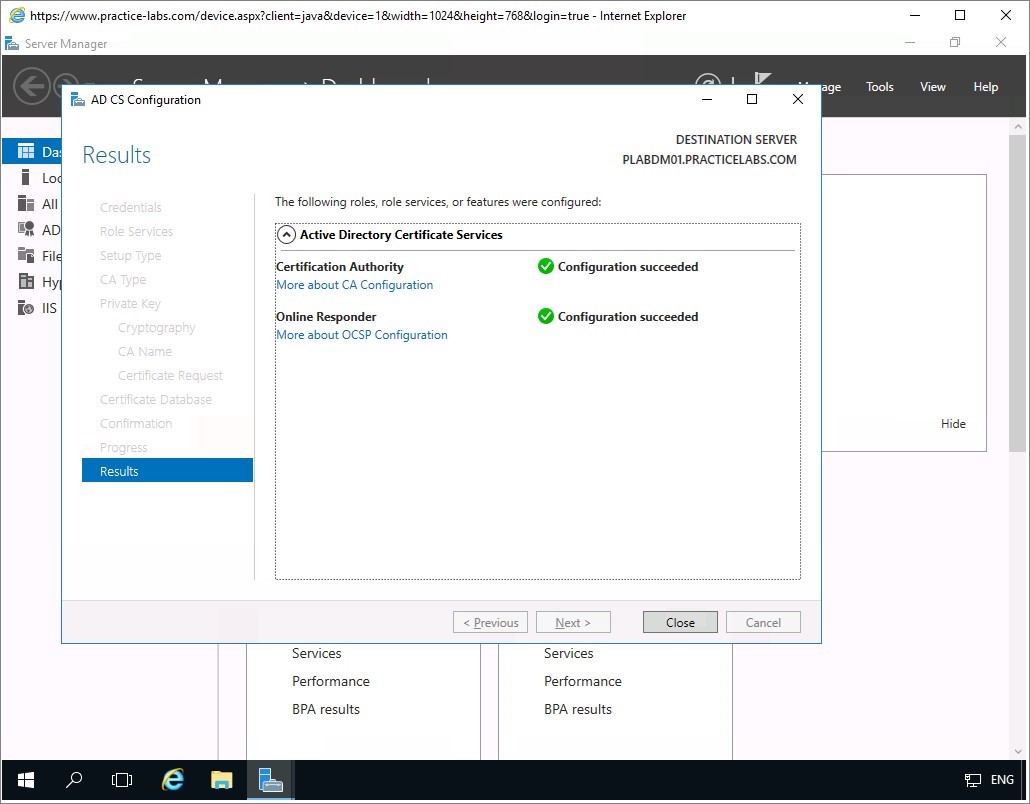Click the AD CS Configuration title bar icon

(x=78, y=100)
